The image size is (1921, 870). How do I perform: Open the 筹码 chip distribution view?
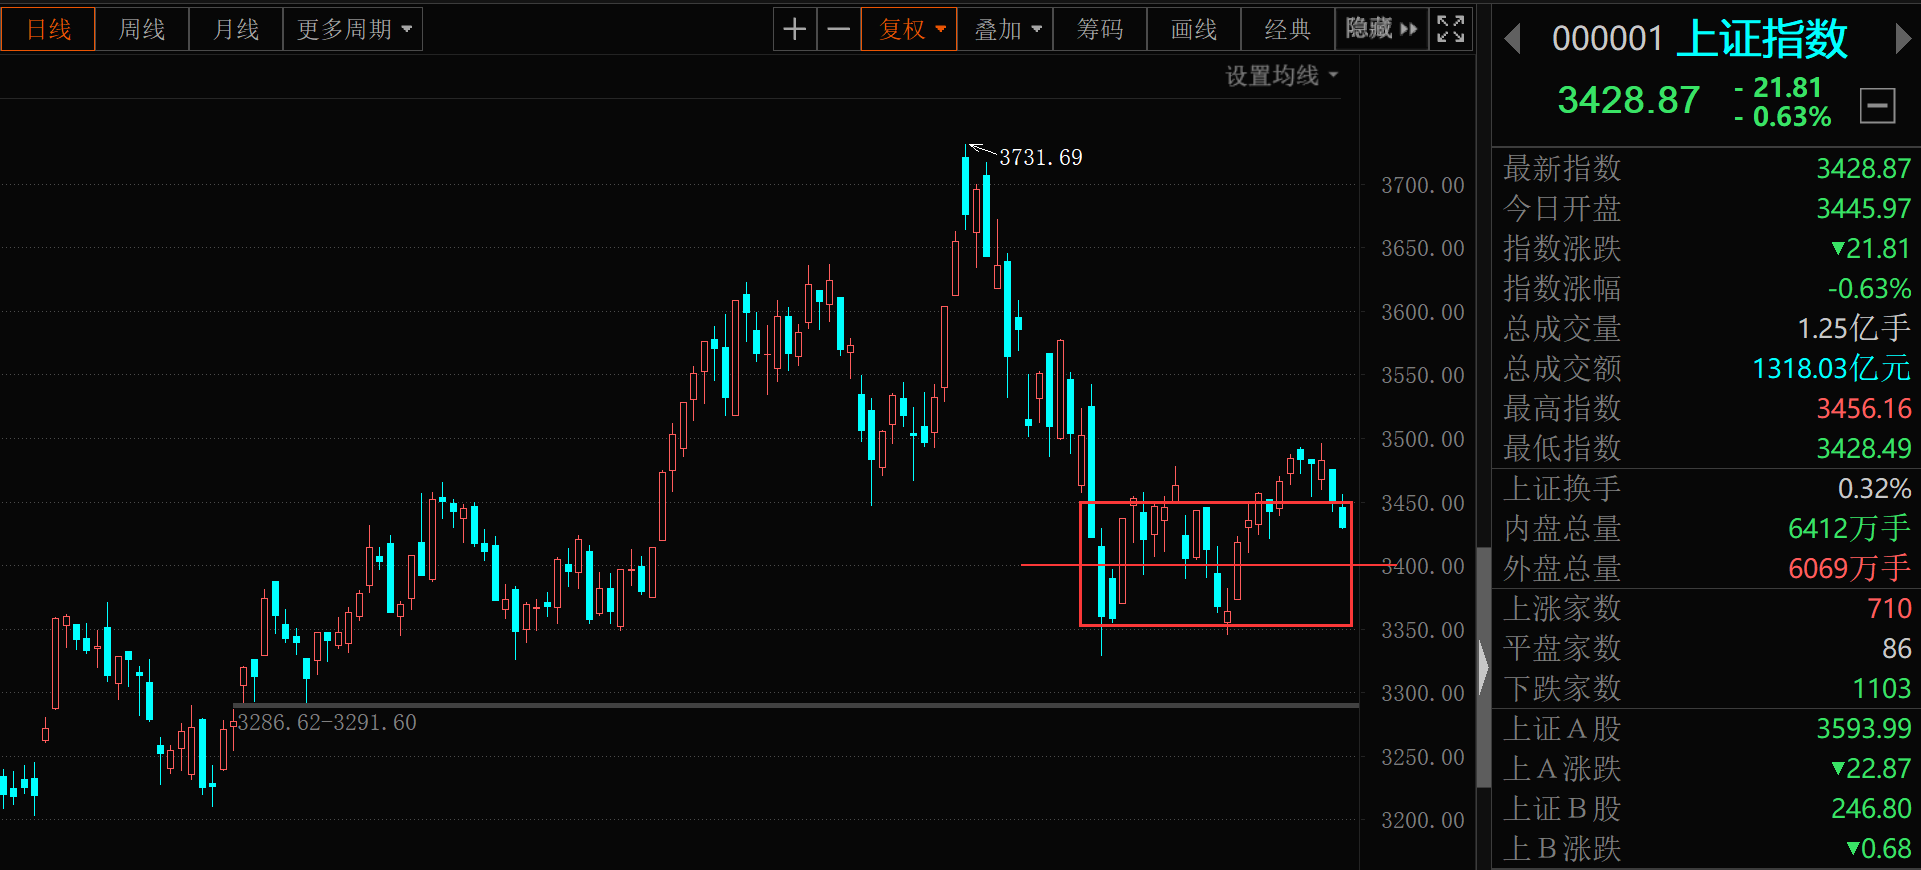1100,29
